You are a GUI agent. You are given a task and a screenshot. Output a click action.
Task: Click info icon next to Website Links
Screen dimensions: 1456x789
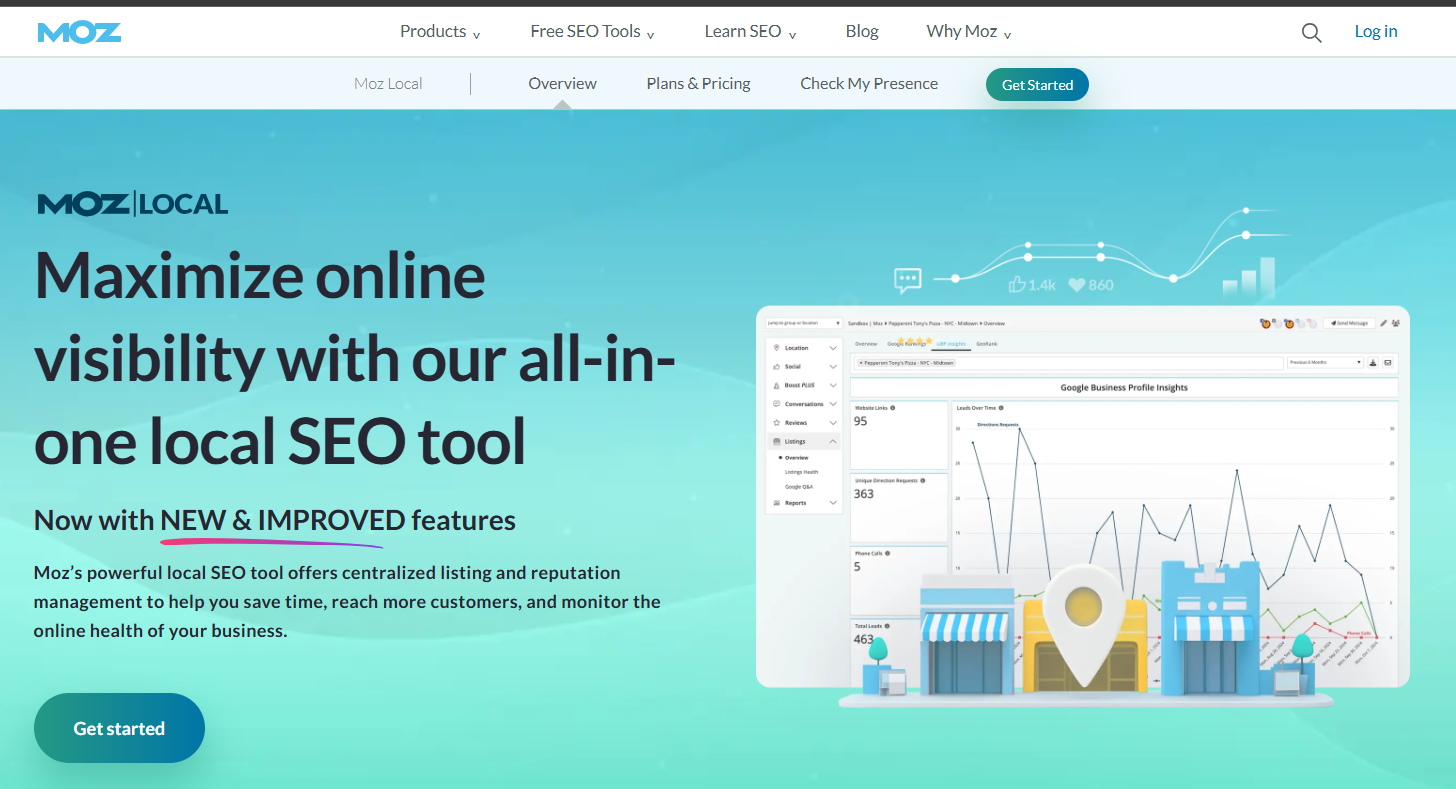[x=893, y=408]
